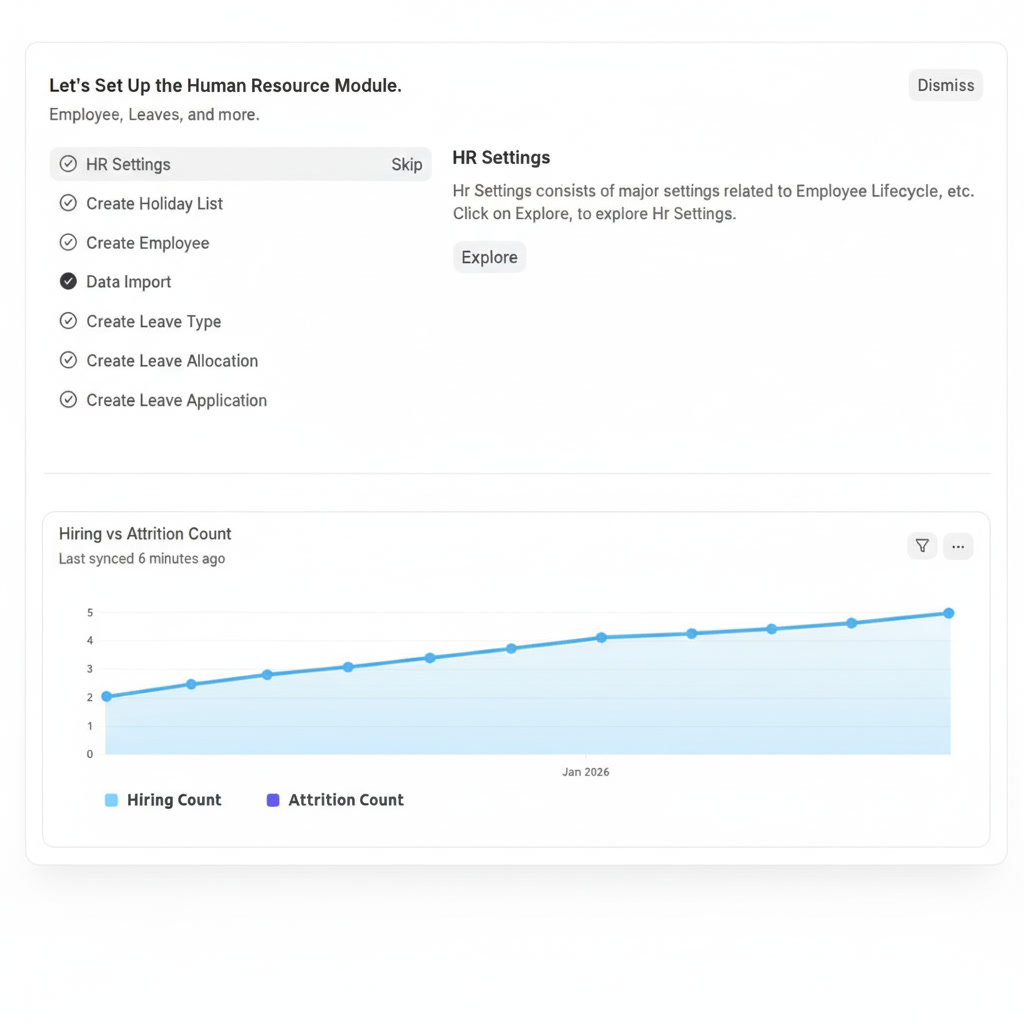Click the filter icon on the chart

tap(922, 546)
